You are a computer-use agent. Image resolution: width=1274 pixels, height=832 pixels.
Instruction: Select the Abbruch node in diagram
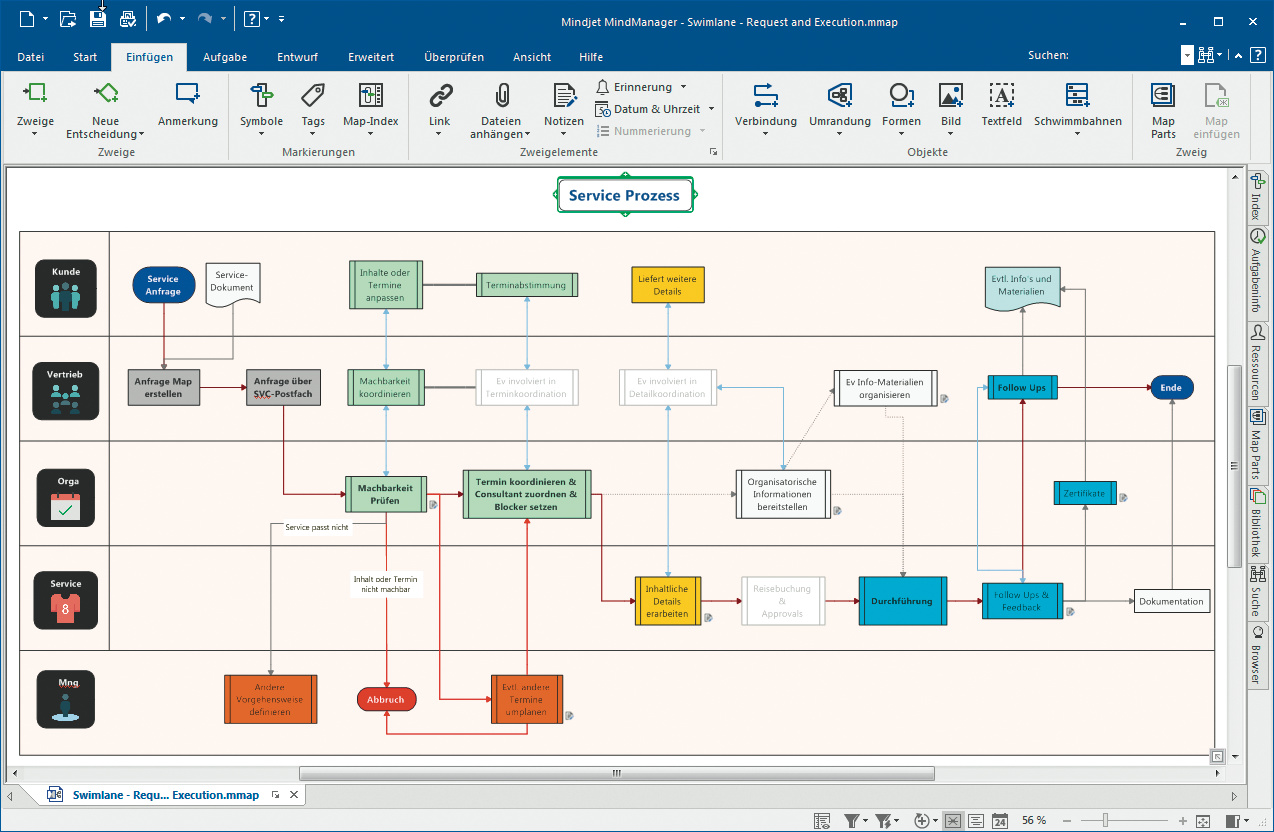(386, 699)
